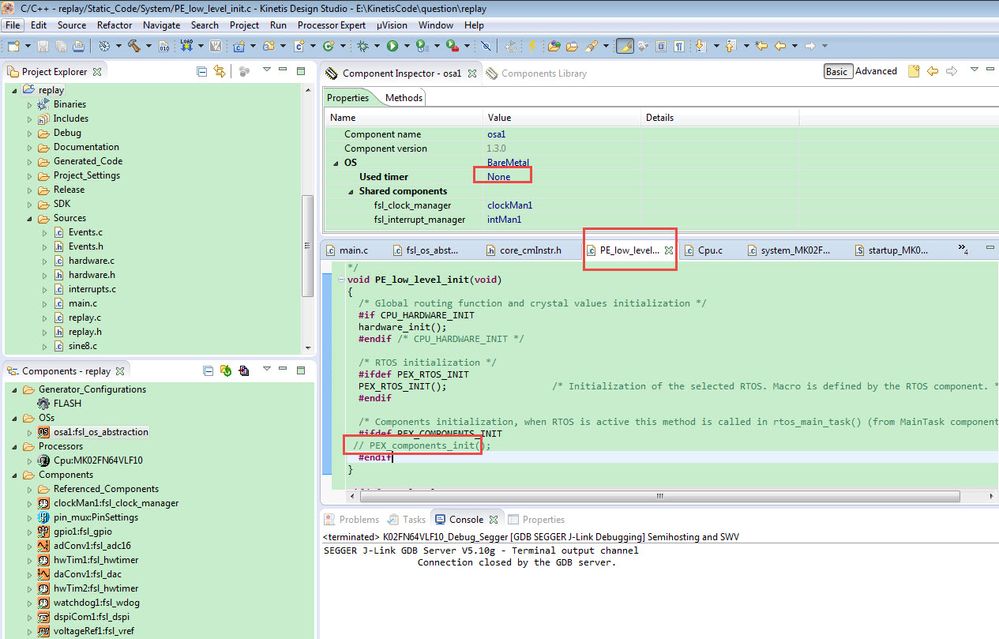Click the green bug Debug icon
The width and height of the screenshot is (999, 639).
pyautogui.click(x=363, y=46)
